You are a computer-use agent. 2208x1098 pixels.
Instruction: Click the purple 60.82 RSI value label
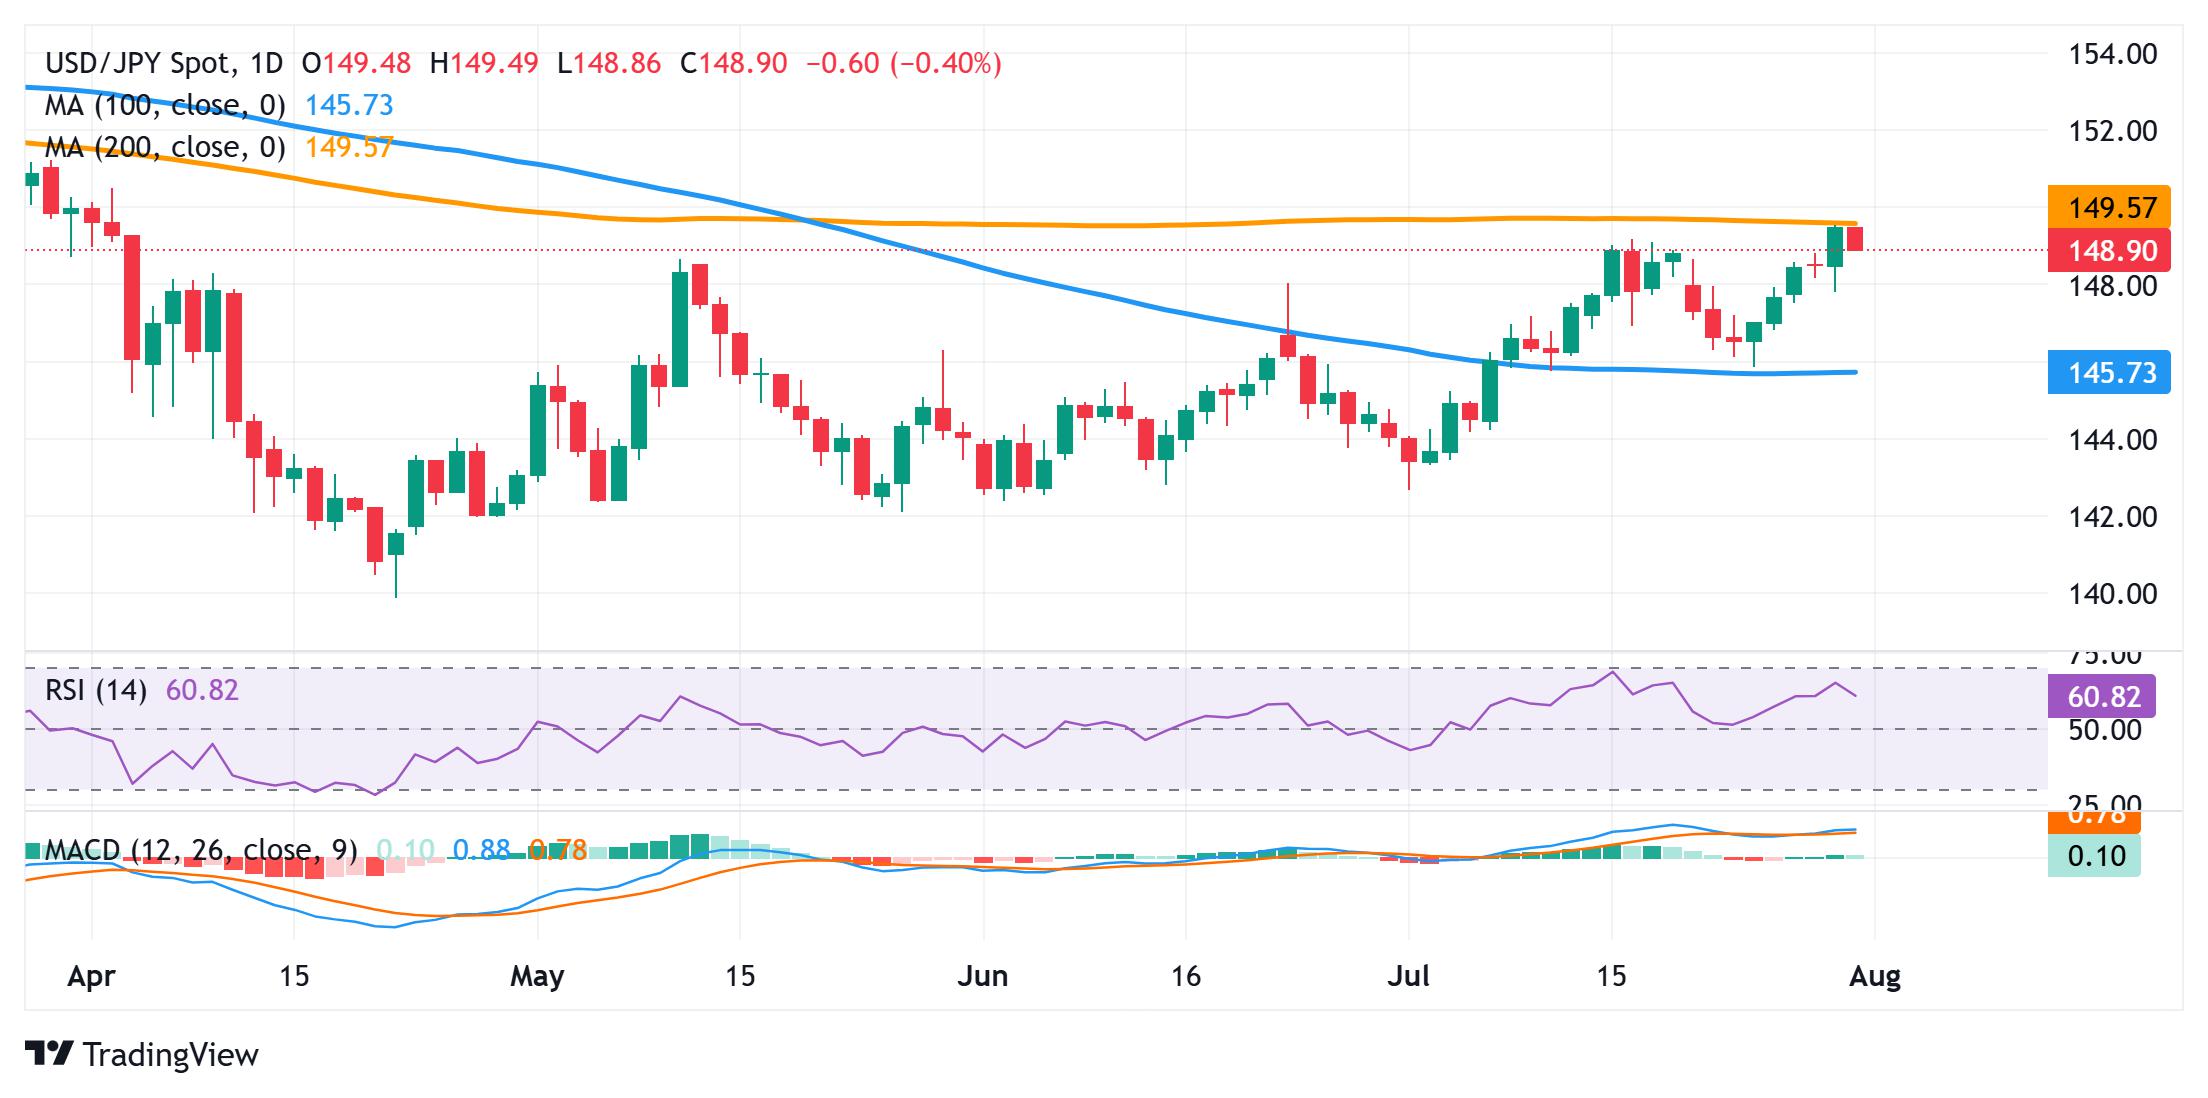pyautogui.click(x=2101, y=696)
